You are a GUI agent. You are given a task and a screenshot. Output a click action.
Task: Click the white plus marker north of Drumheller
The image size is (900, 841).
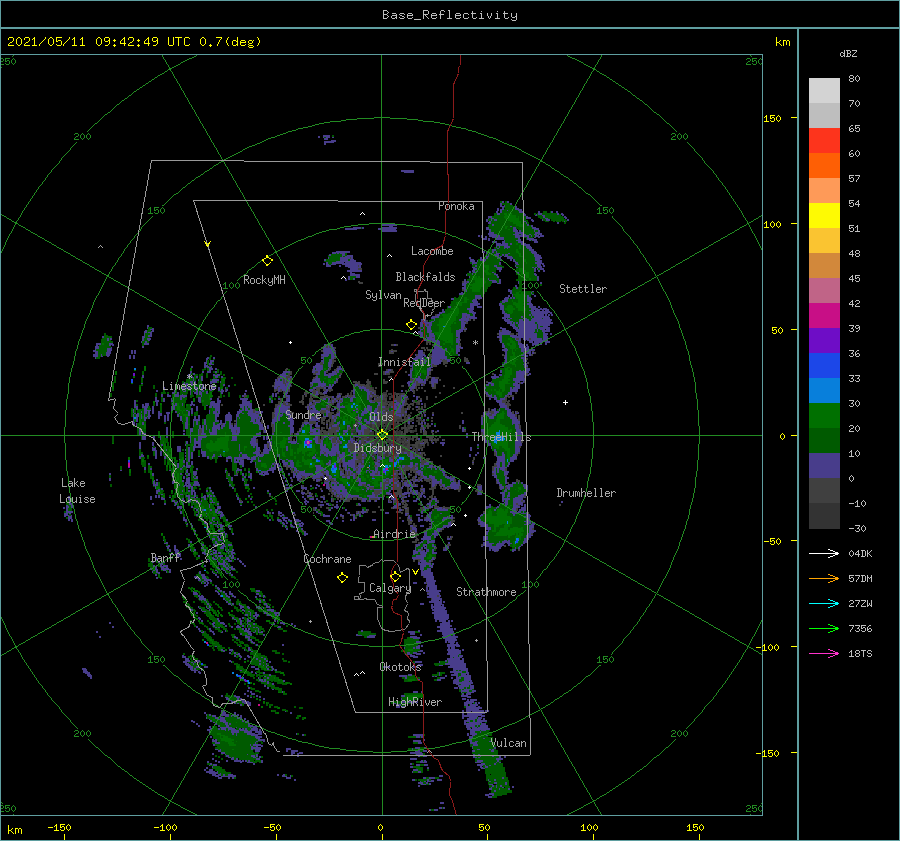tap(565, 402)
